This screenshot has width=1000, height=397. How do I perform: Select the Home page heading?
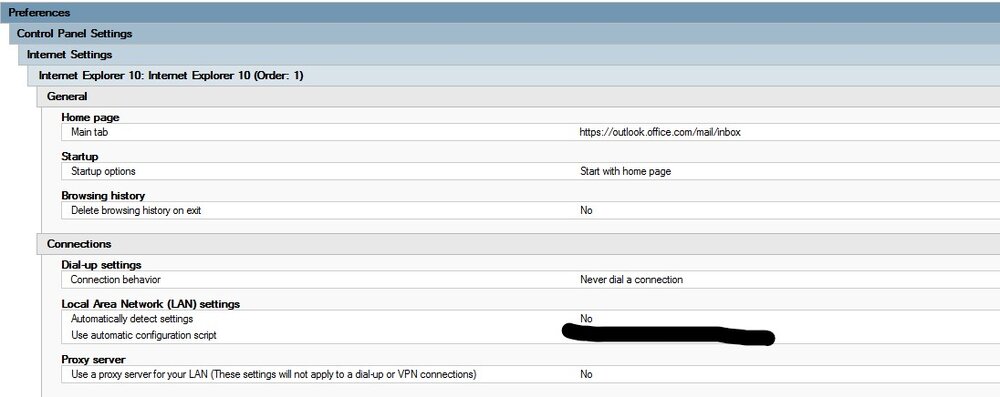[90, 117]
